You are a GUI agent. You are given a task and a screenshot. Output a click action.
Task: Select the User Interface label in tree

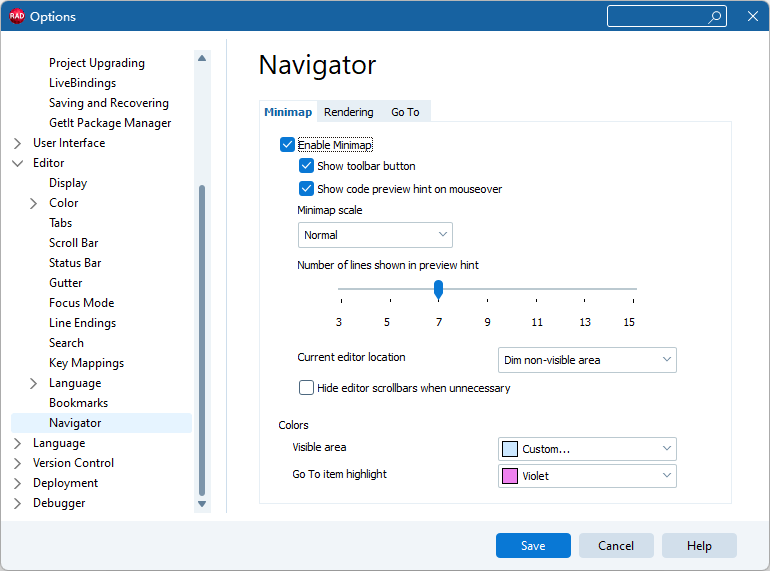69,143
